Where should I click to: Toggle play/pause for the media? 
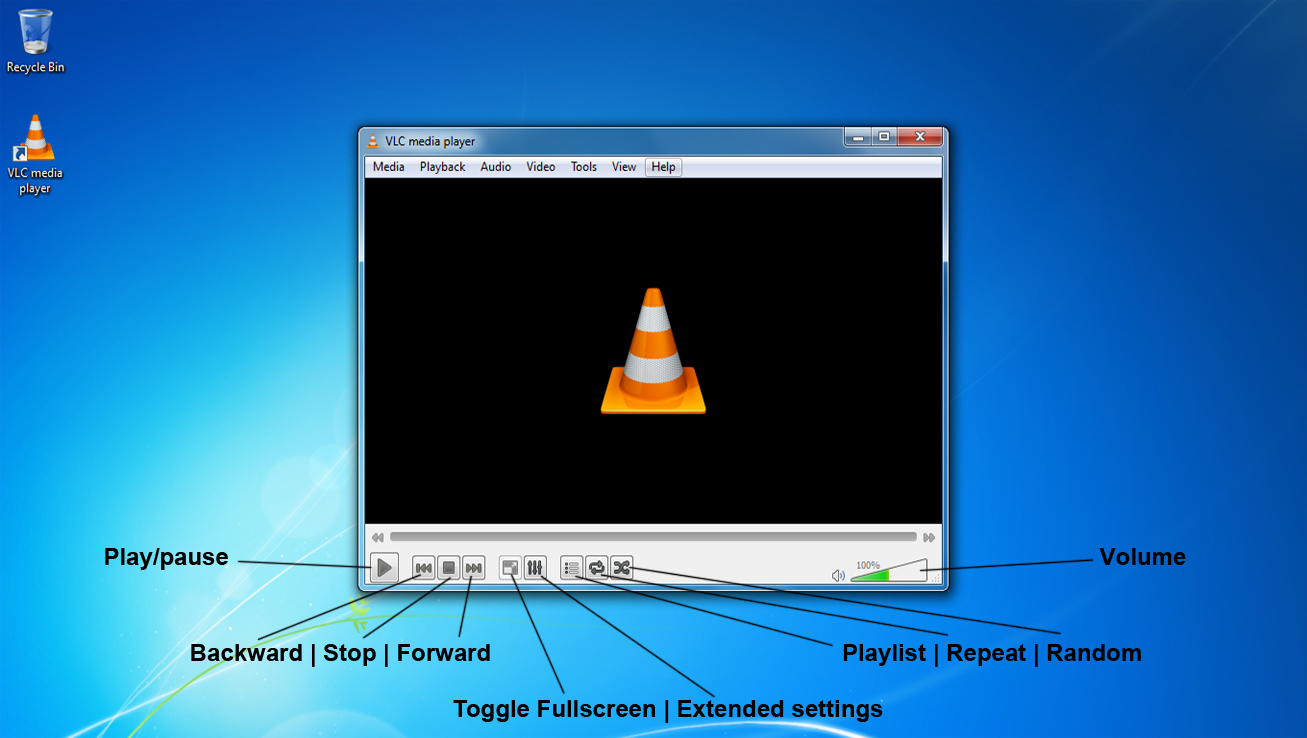click(384, 568)
